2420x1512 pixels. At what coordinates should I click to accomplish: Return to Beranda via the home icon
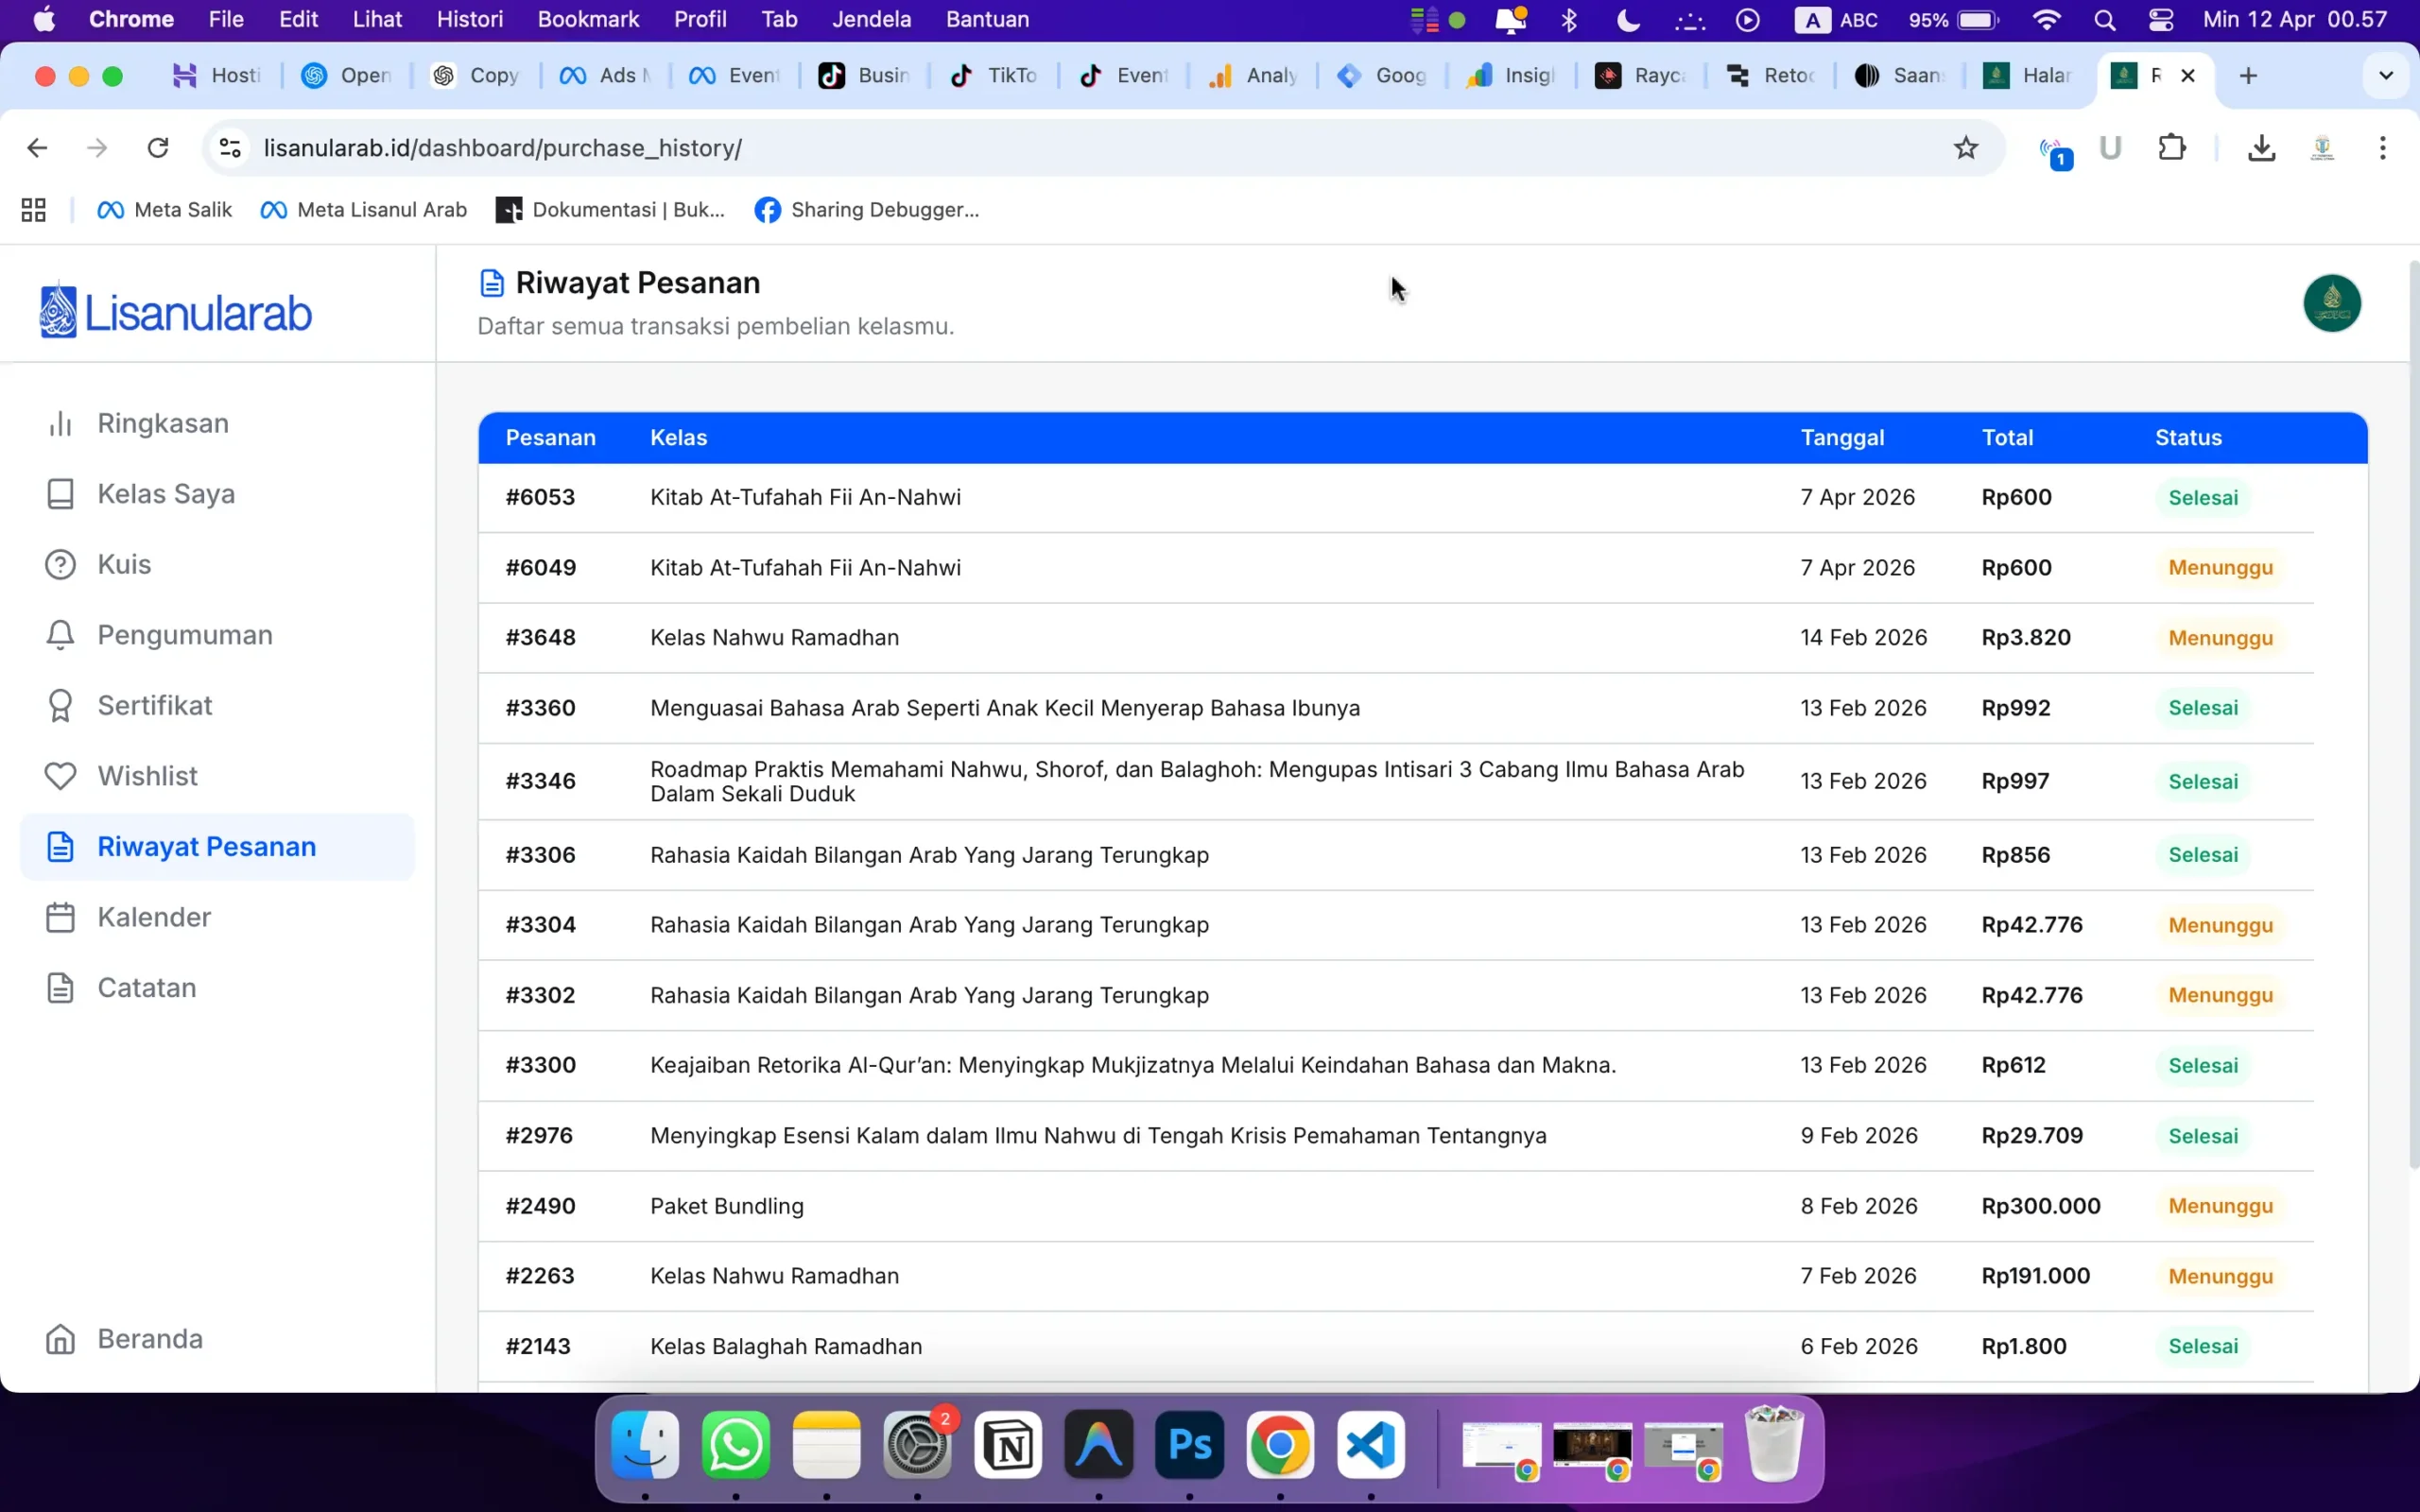(60, 1339)
